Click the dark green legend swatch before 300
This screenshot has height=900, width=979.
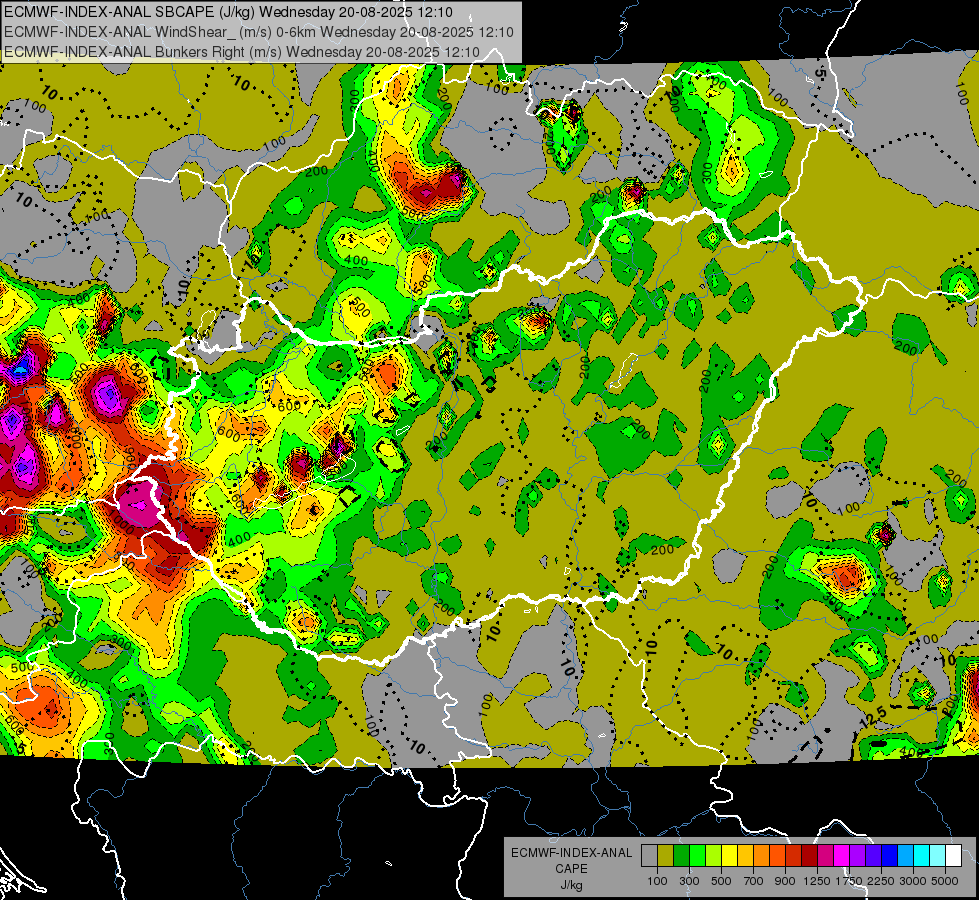(681, 855)
